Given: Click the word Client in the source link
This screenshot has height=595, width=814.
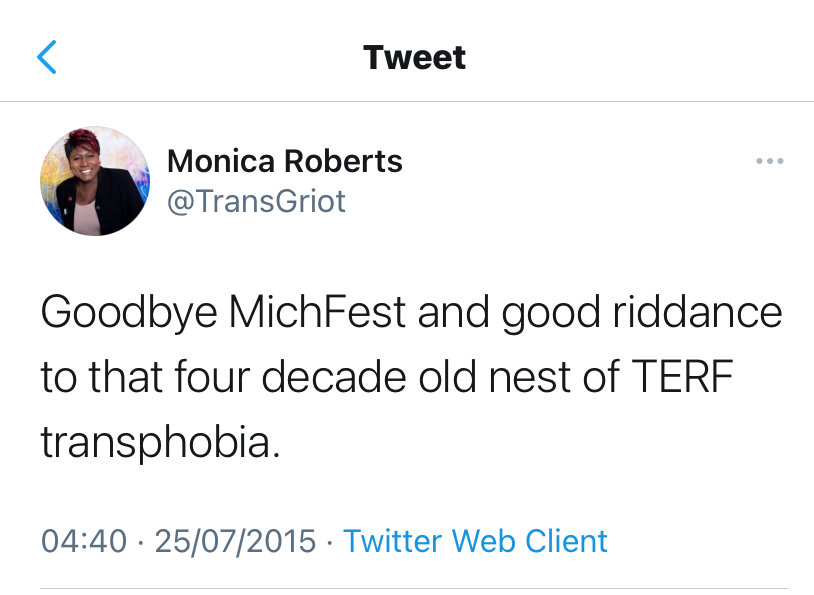Looking at the screenshot, I should (567, 541).
